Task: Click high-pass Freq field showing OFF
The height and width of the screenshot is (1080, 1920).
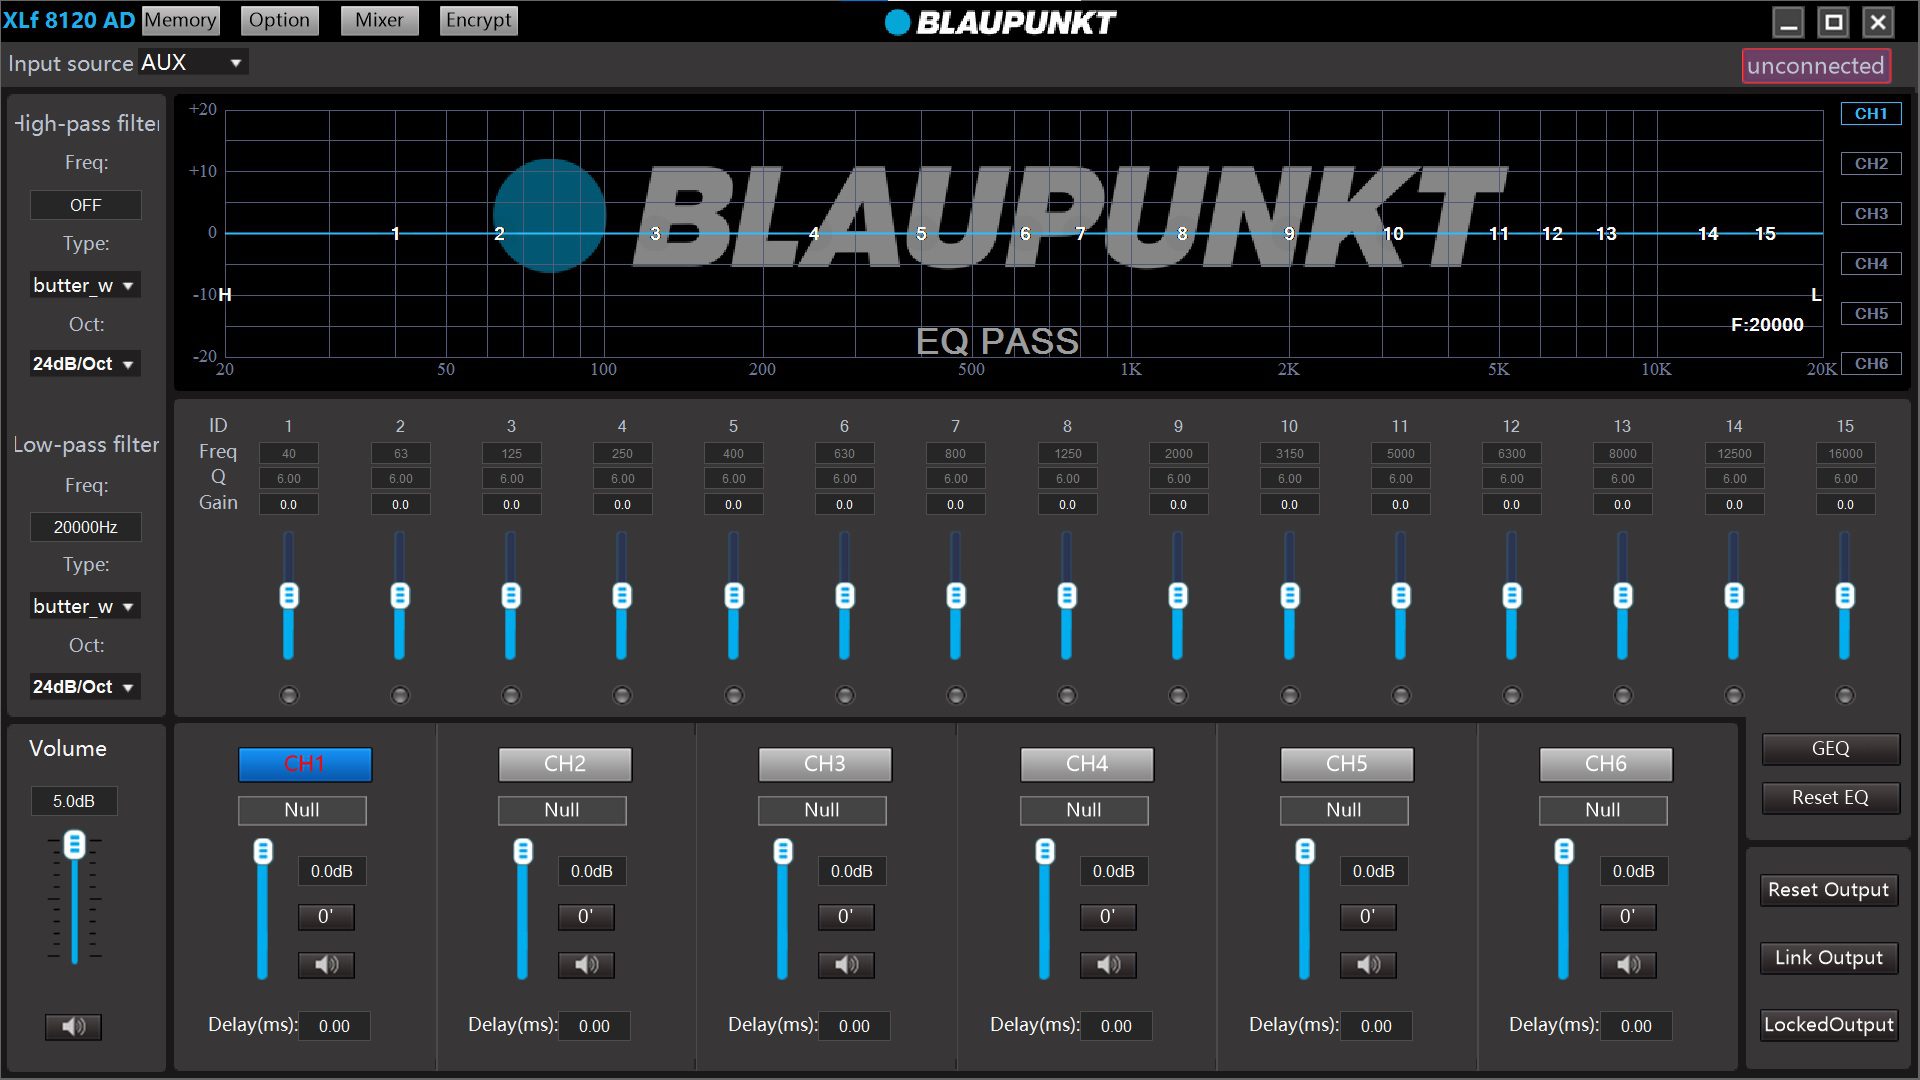Action: [x=85, y=205]
